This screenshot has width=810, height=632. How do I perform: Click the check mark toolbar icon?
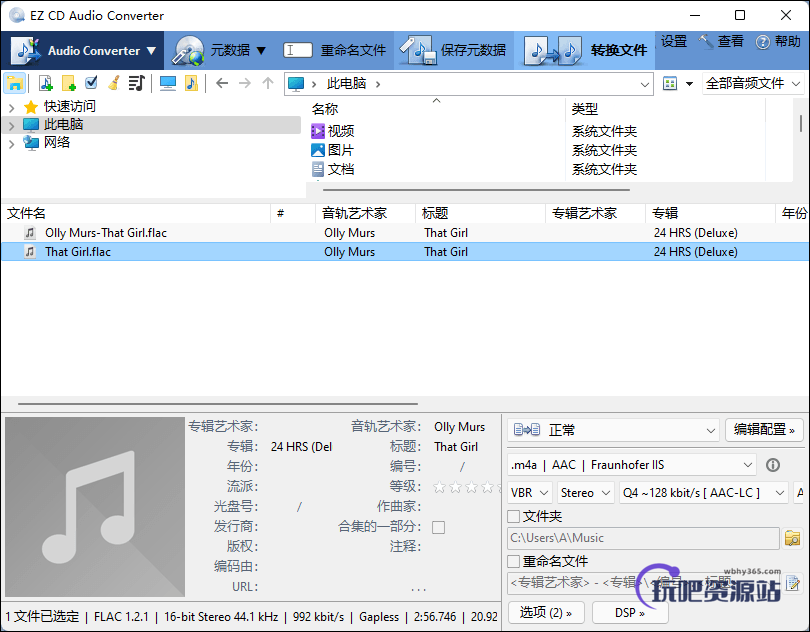coord(91,83)
